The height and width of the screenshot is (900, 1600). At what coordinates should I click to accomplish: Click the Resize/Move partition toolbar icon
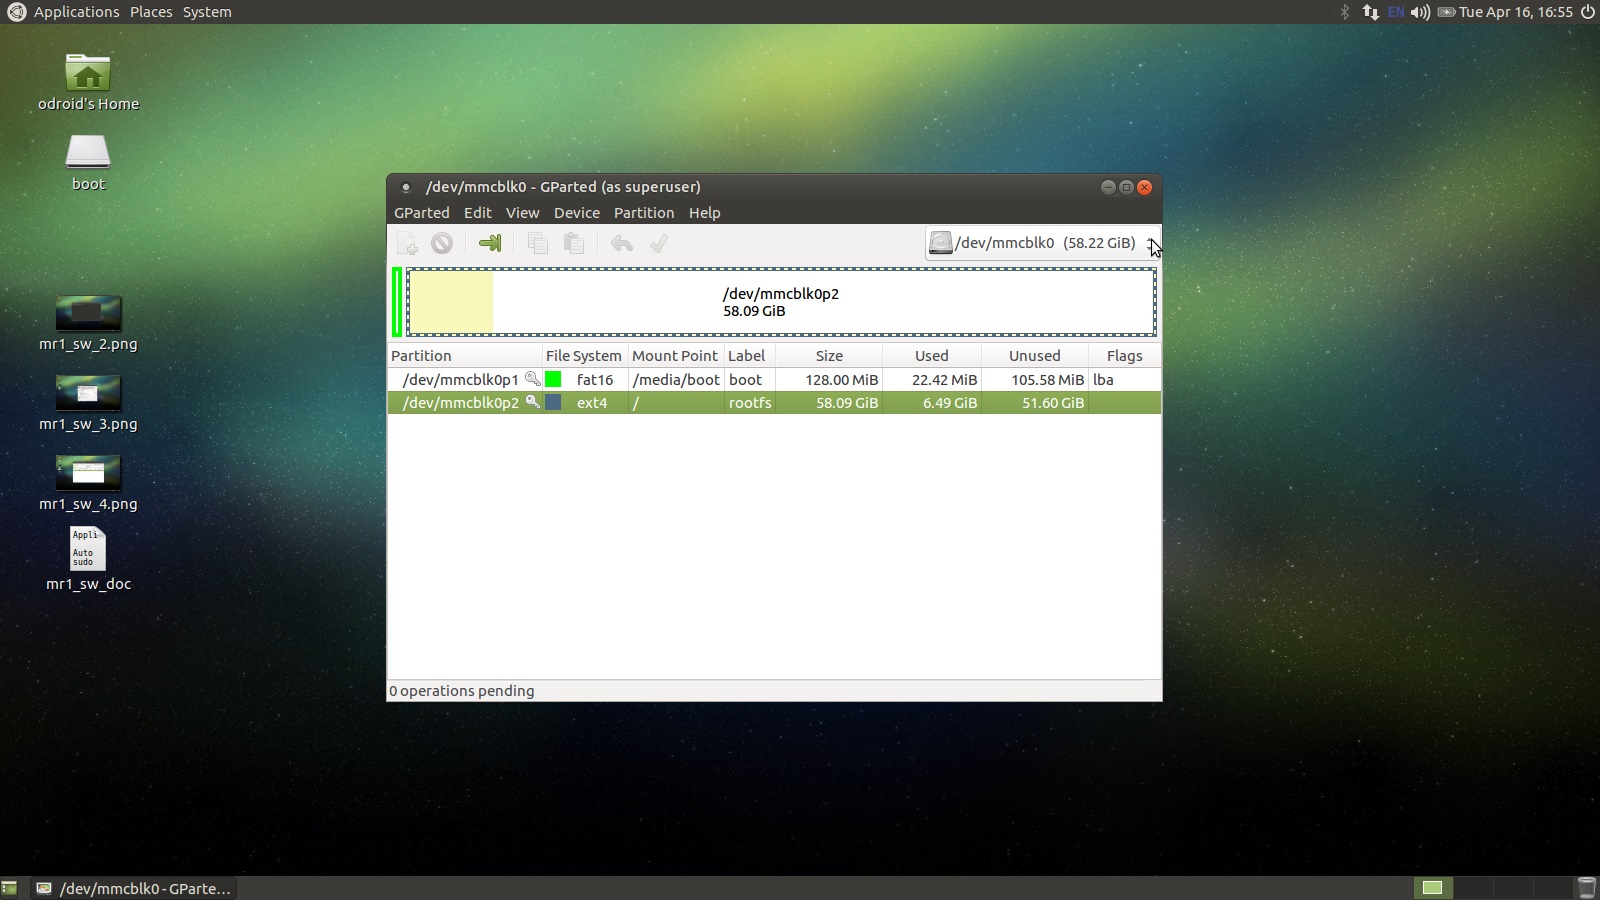point(490,243)
